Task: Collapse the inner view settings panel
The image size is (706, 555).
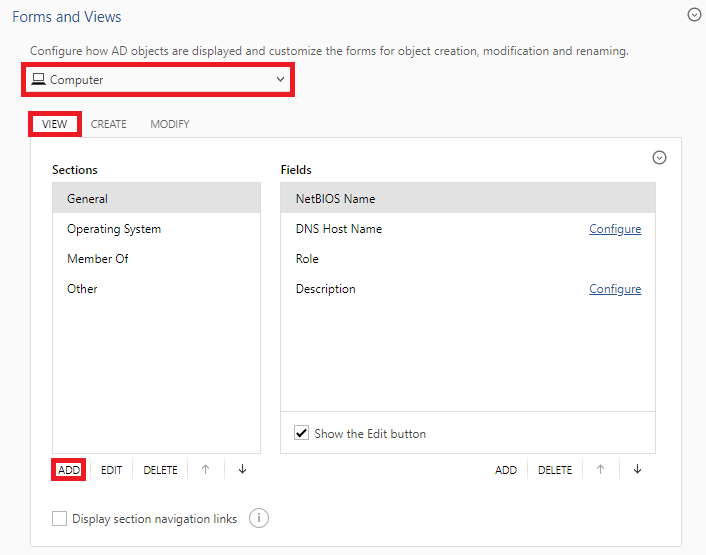Action: click(659, 158)
